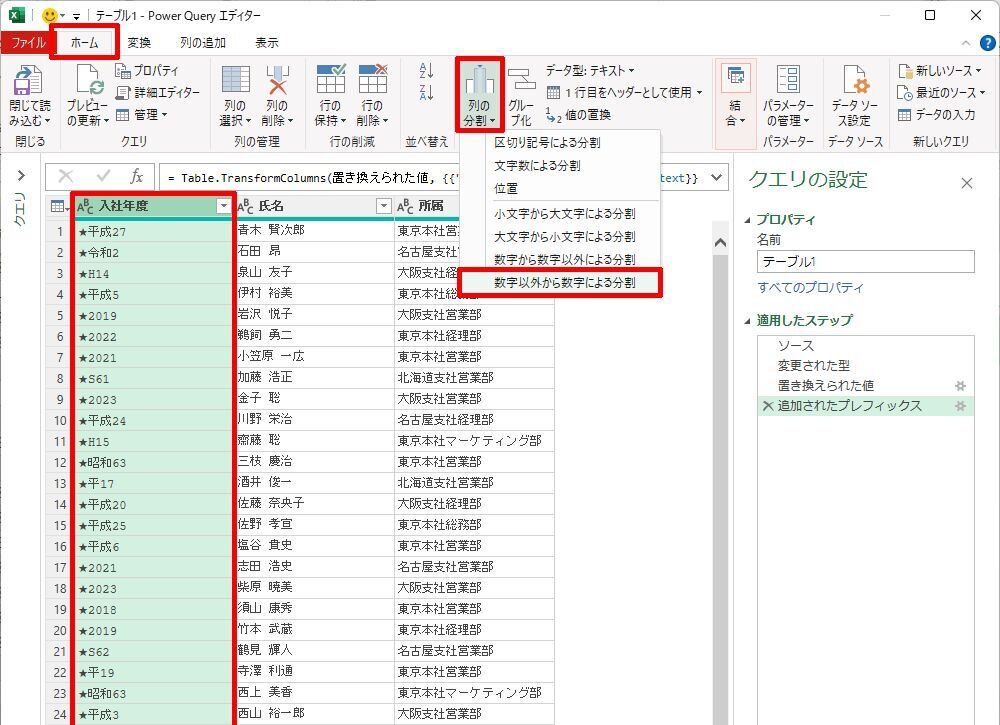Select the 置き換えられた値 applied step
Image resolution: width=1000 pixels, height=725 pixels.
click(825, 385)
